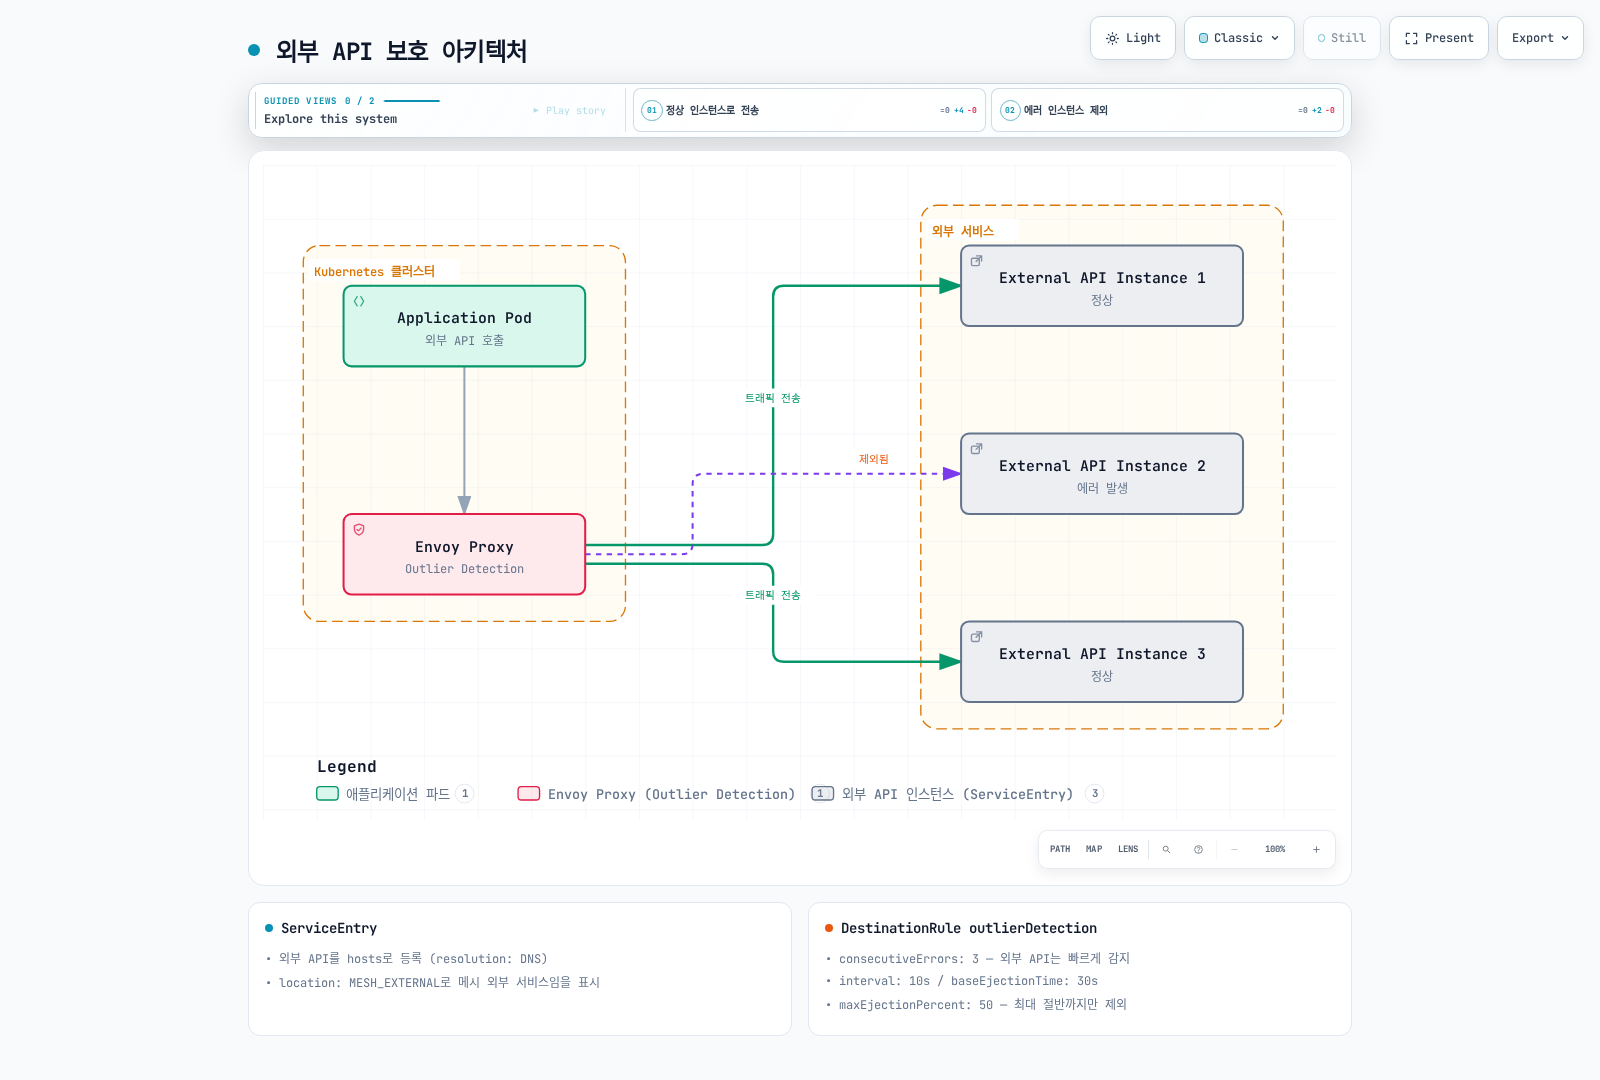Open the help question-mark icon
This screenshot has height=1080, width=1600.
pos(1198,849)
